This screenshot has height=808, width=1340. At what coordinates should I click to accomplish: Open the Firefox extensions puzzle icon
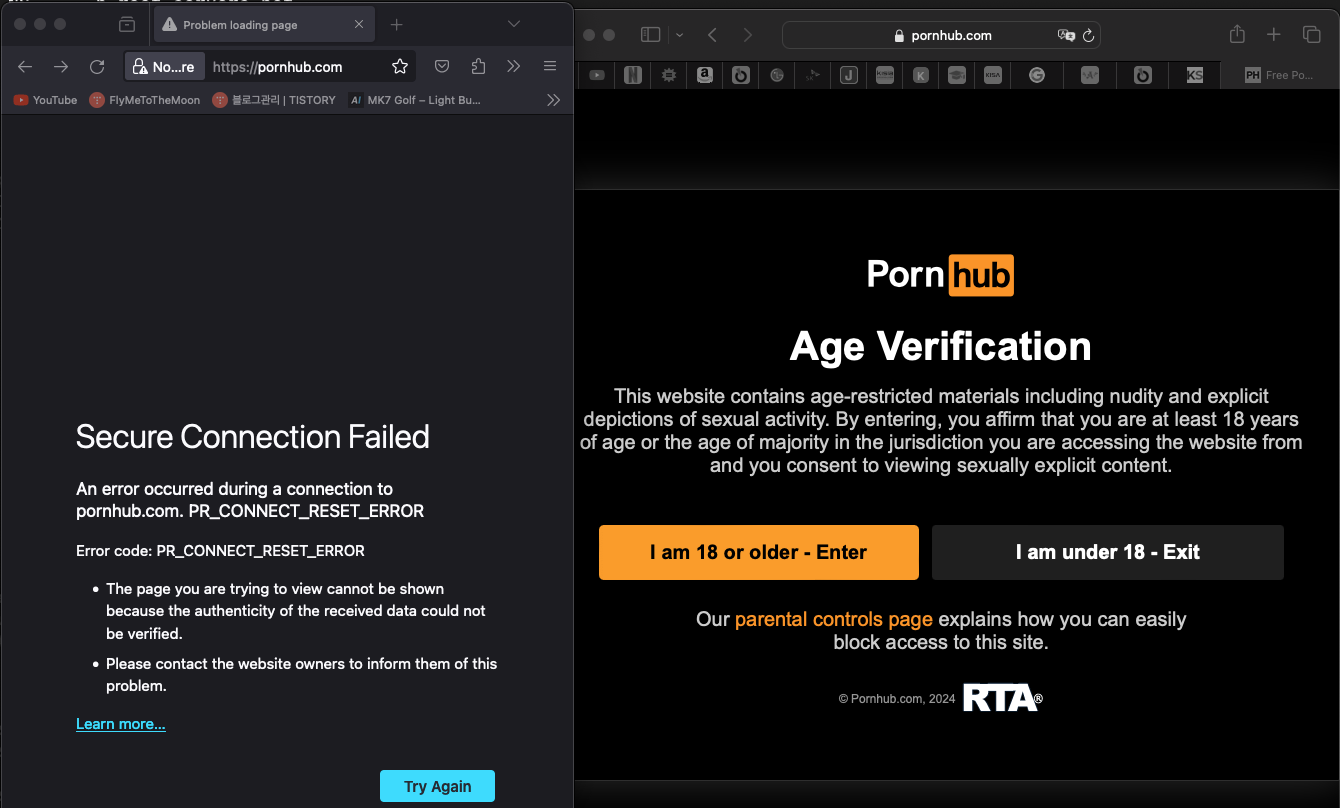coord(478,67)
